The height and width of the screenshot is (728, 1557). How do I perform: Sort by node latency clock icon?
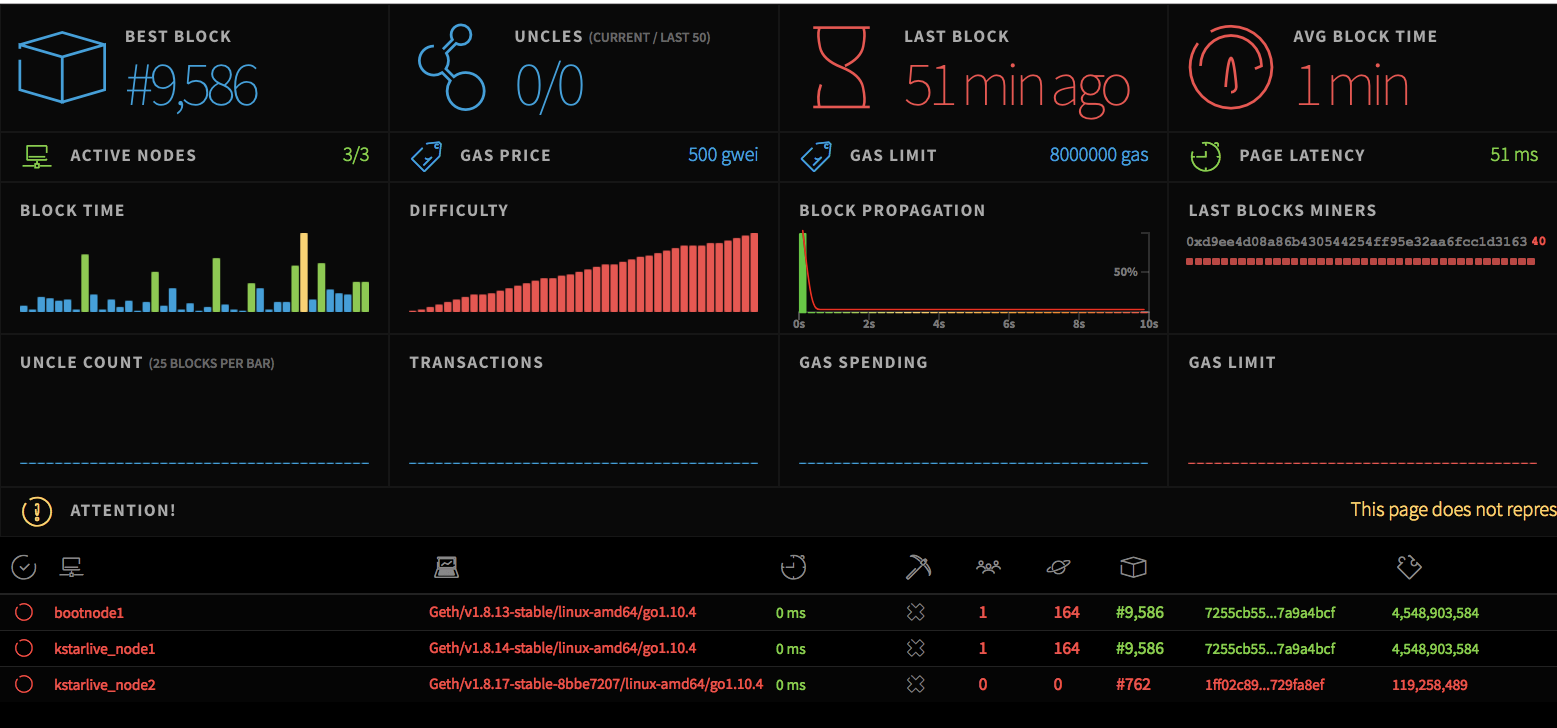[793, 568]
